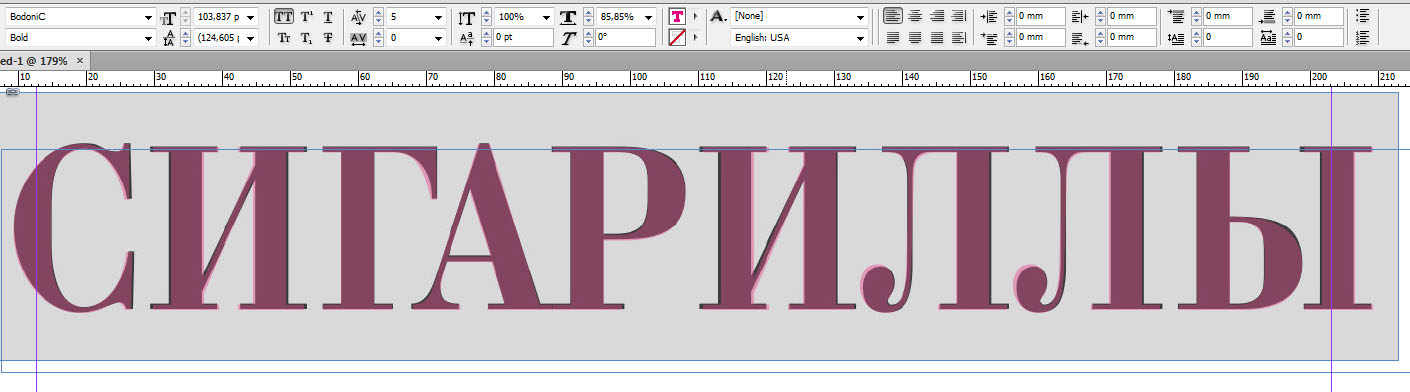Click the First Line Left Indent icon

[x=989, y=38]
